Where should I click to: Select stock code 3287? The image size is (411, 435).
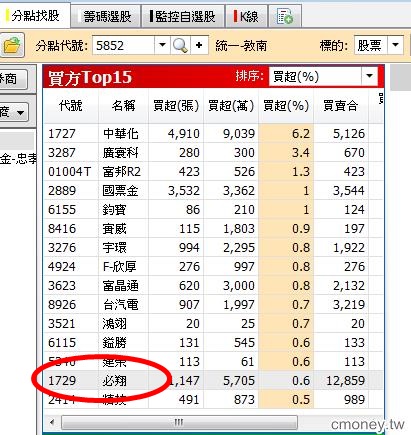tap(62, 153)
